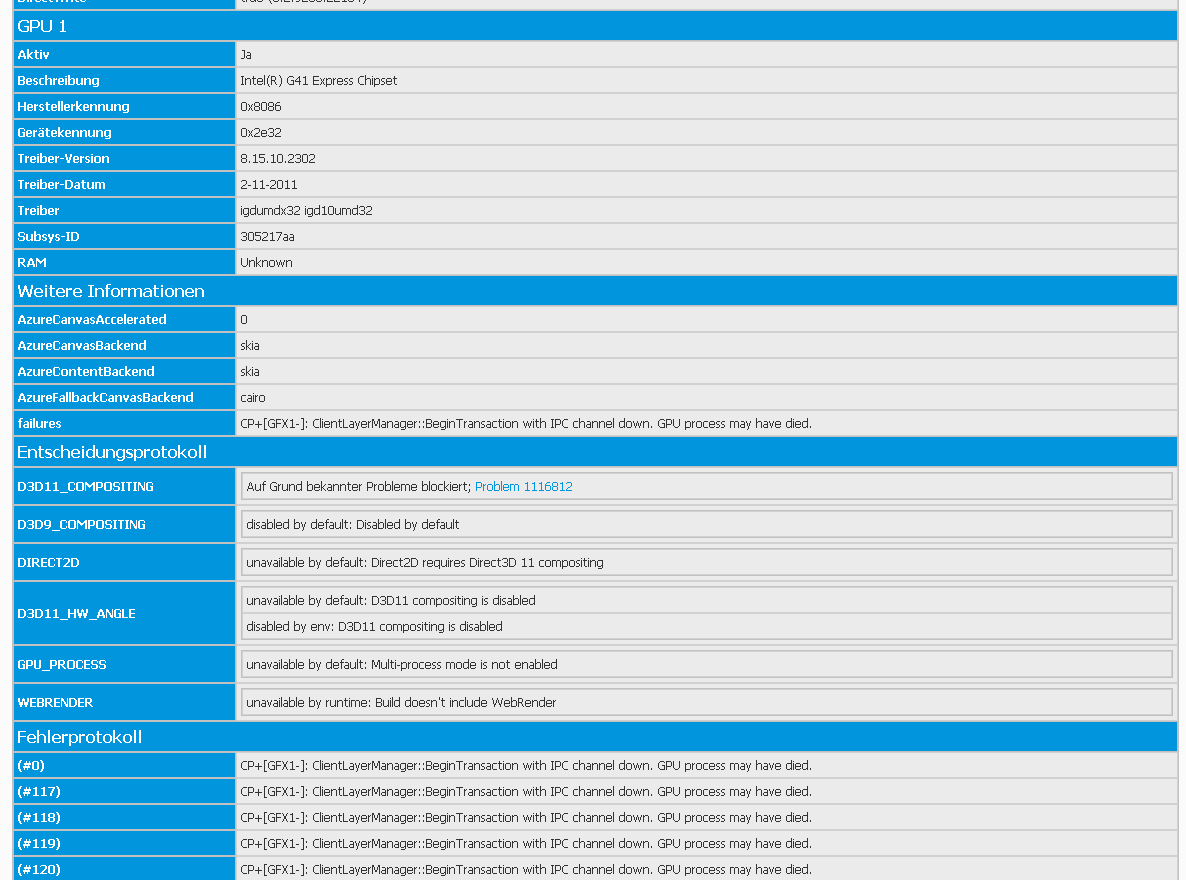Viewport: 1186px width, 880px height.
Task: Select 'Auf Grund bekannter Probleme blockiert' text
Action: (x=359, y=487)
